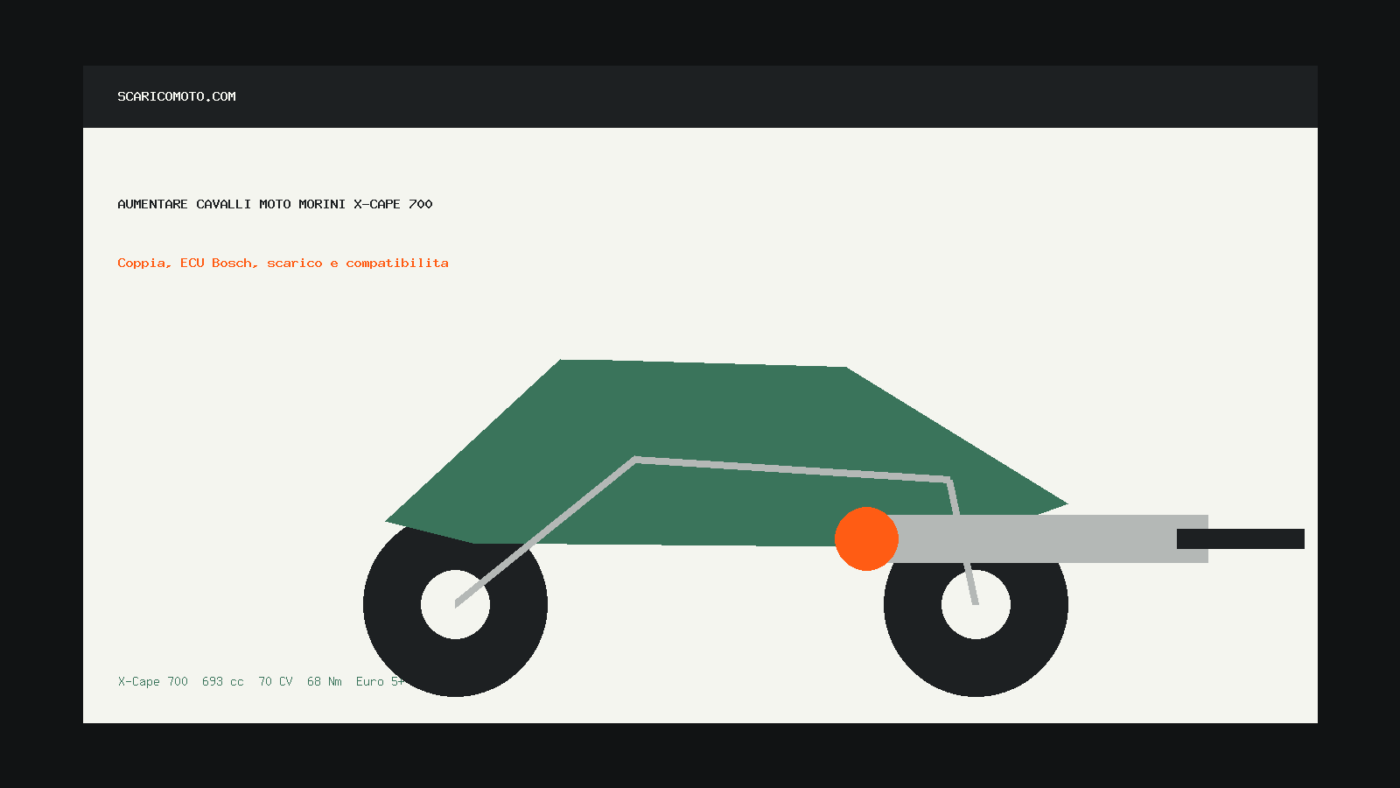Click the orange subtitle "Coppia, ECU Bosch, scarico e compatibilita"

click(x=283, y=263)
